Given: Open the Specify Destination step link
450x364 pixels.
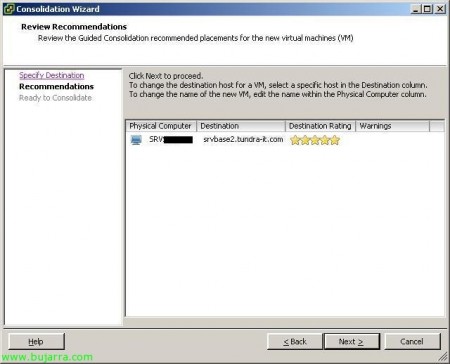Looking at the screenshot, I should coord(52,75).
